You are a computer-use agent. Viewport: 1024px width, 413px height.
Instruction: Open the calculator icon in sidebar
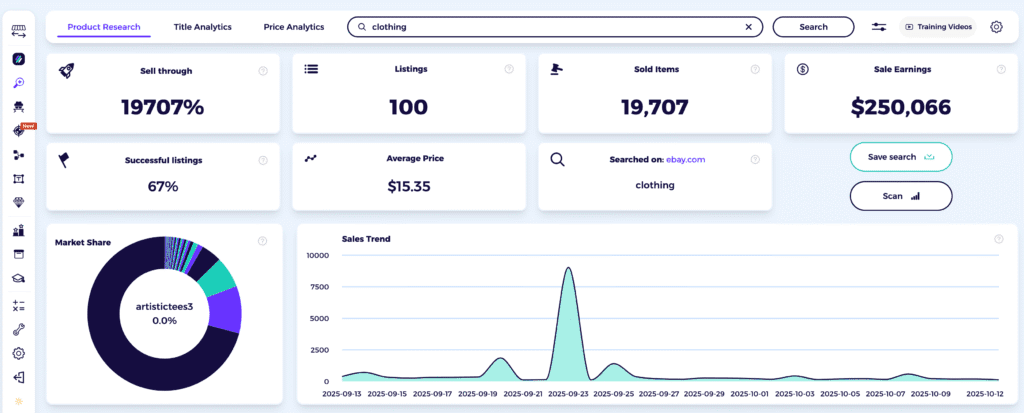[18, 304]
